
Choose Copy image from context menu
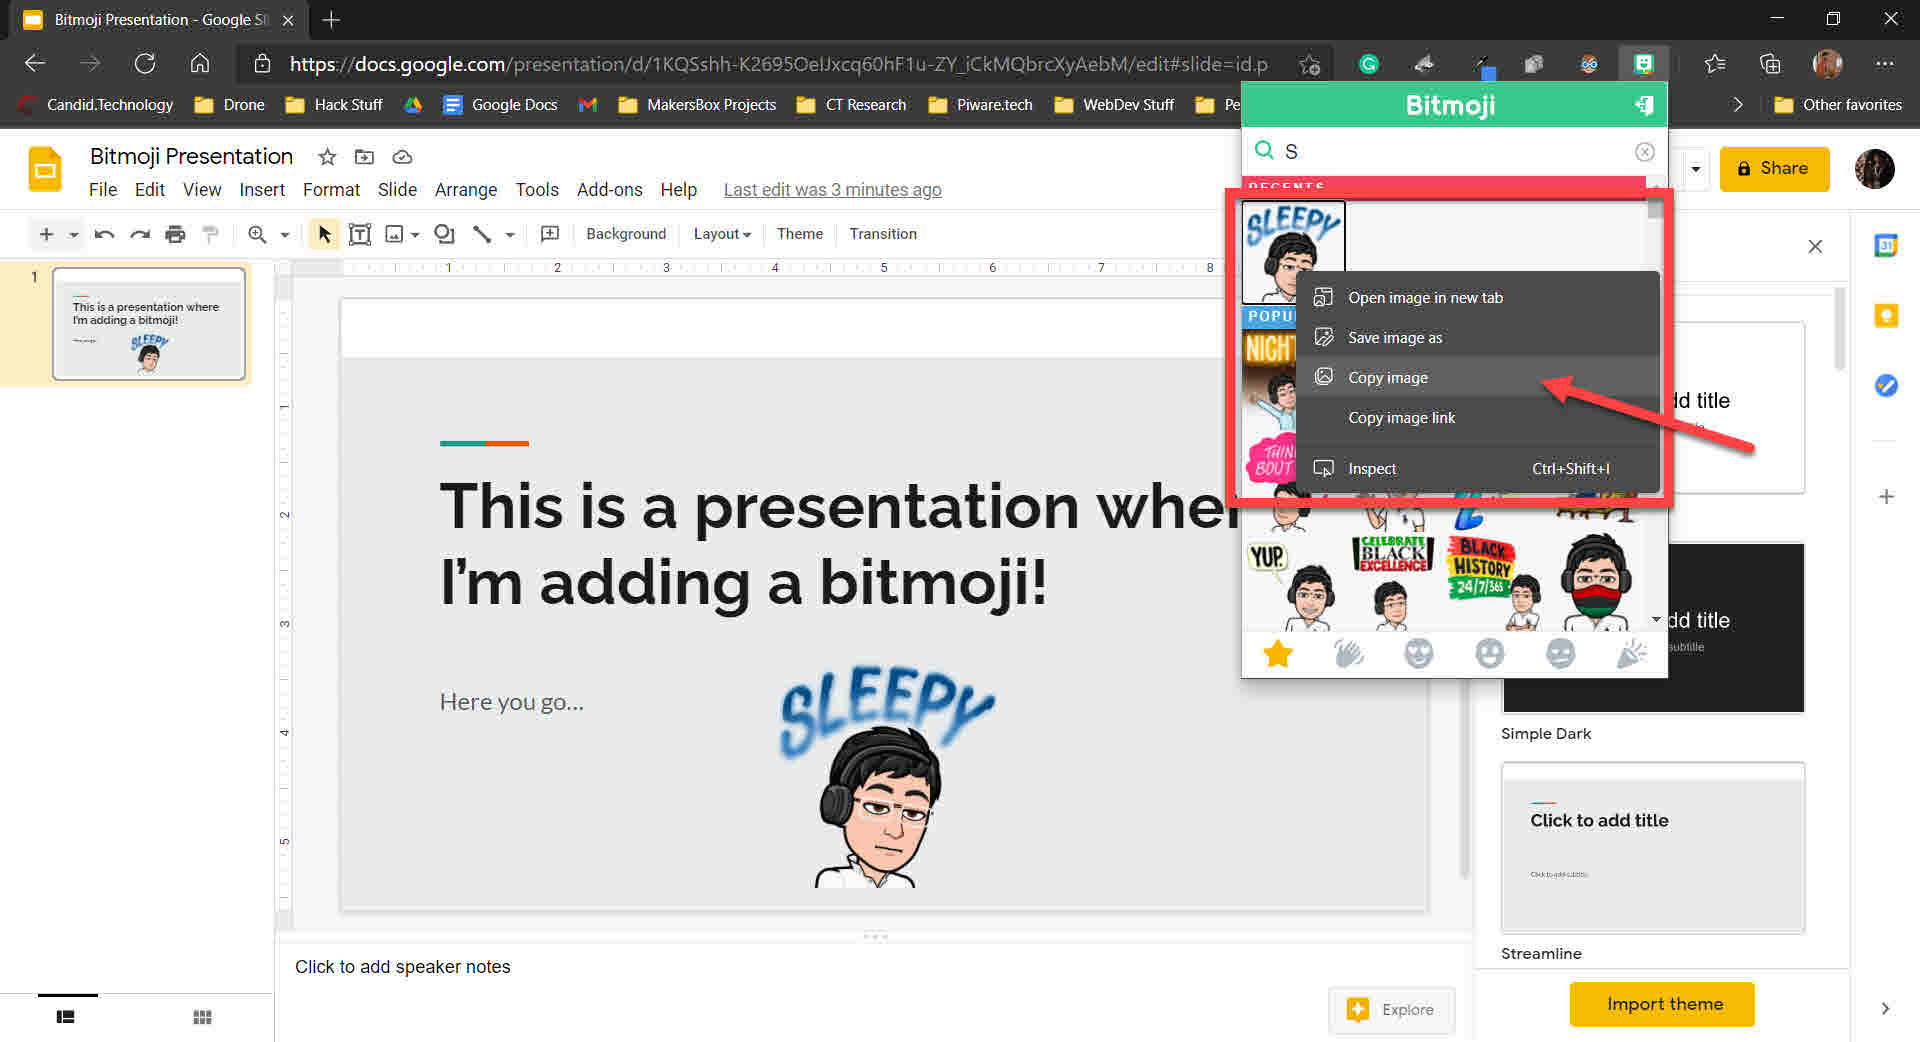coord(1478,378)
